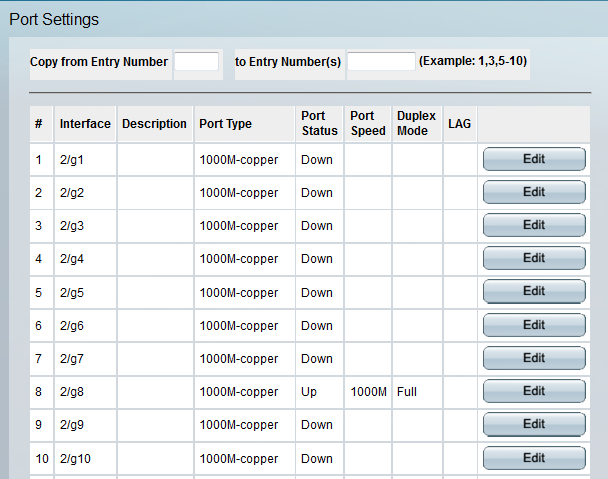608x479 pixels.
Task: Edit port 2/g5 settings
Action: pyautogui.click(x=534, y=291)
